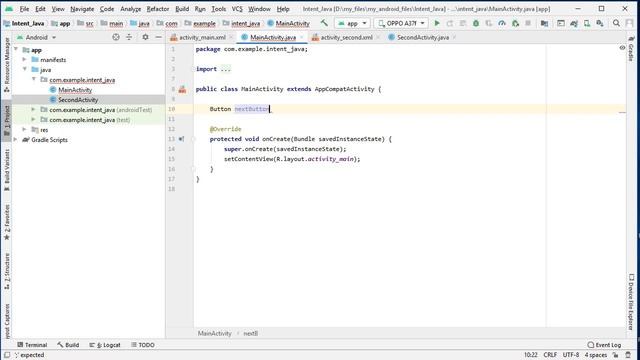This screenshot has height=360, width=640.
Task: Click the CRLF line separator indicator
Action: 550,355
